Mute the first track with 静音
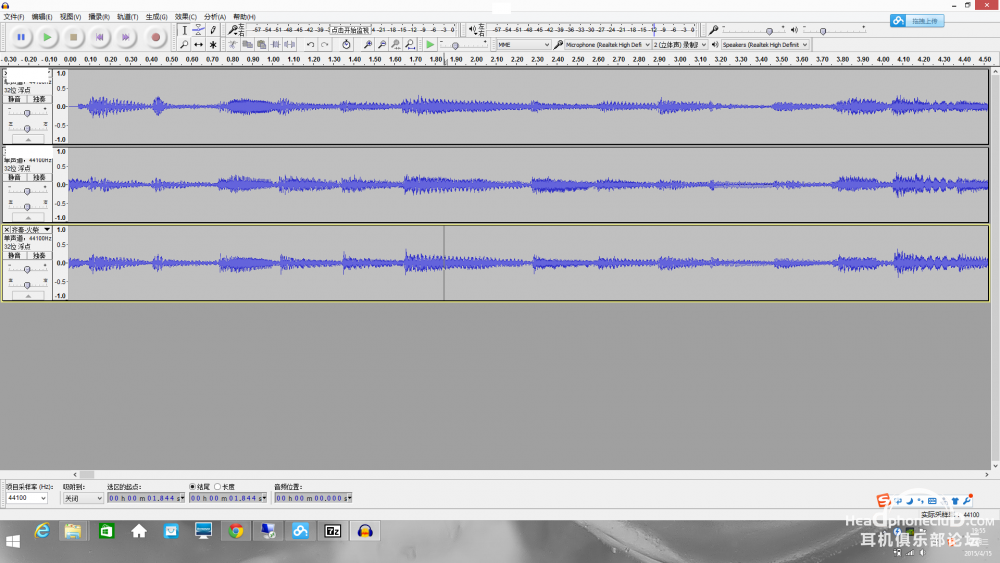The image size is (1000, 563). pos(14,99)
